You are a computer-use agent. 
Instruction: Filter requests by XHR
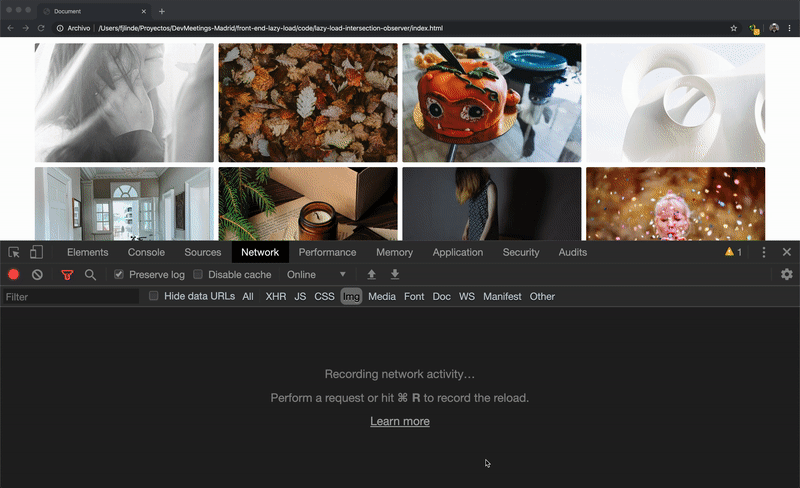tap(276, 297)
